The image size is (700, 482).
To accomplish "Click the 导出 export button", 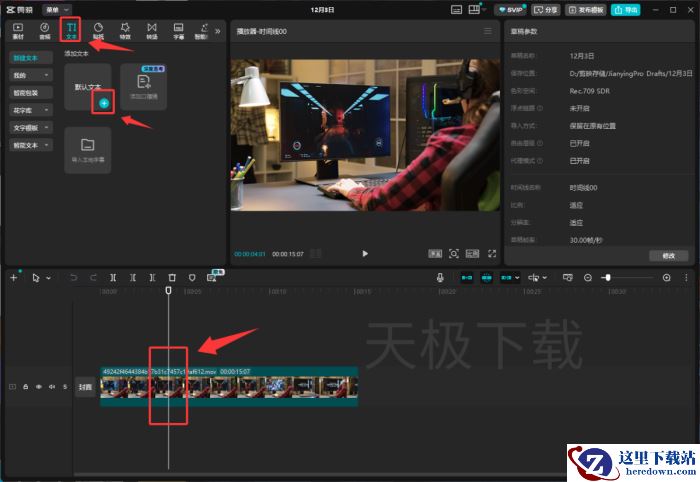I will (626, 10).
